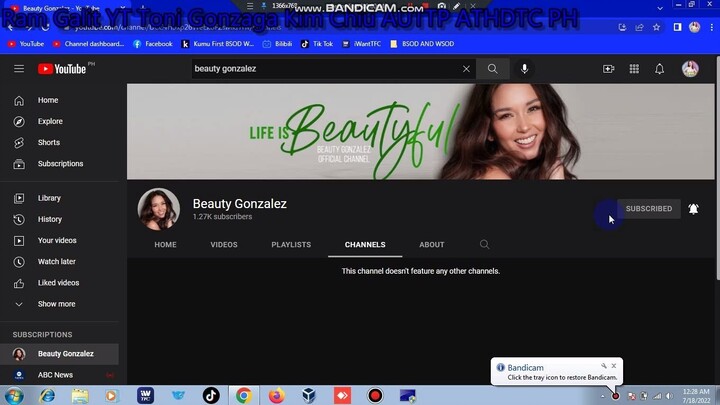Image resolution: width=720 pixels, height=405 pixels.
Task: Open the BSOD AND WSOD bookmark folder
Action: click(x=422, y=44)
